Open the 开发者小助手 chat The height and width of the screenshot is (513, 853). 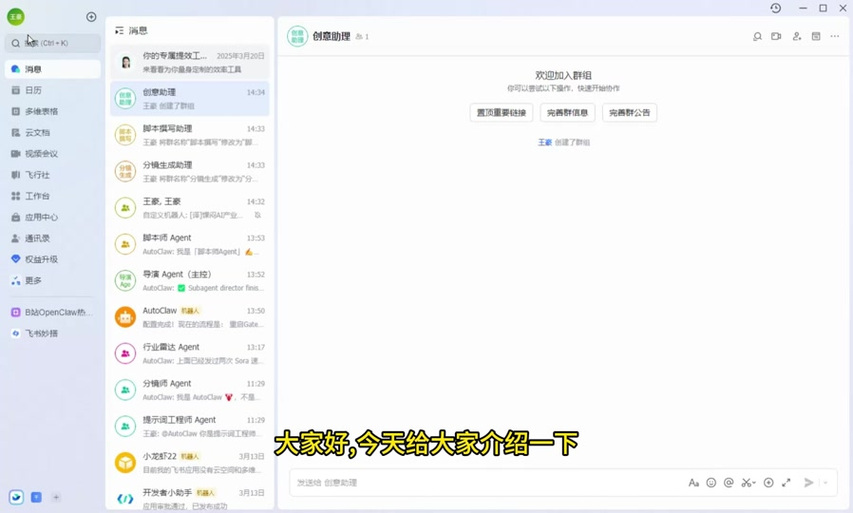pos(189,498)
